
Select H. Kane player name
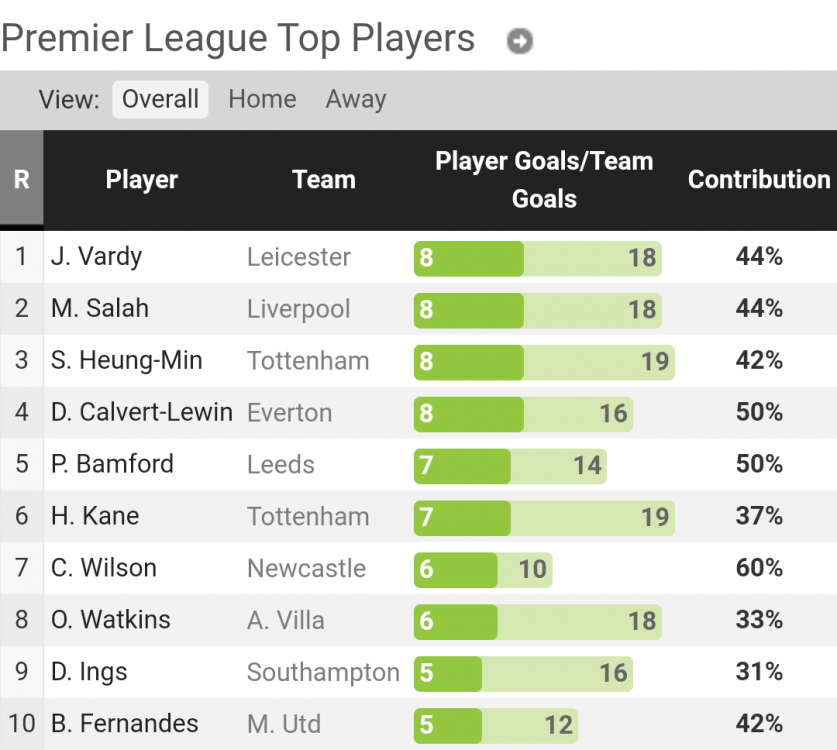pyautogui.click(x=95, y=517)
